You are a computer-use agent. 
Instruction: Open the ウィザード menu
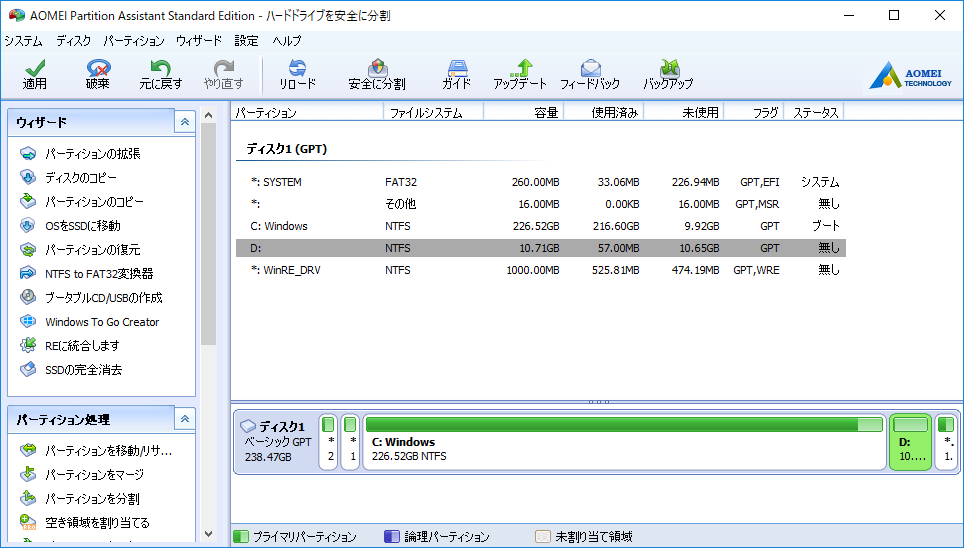pos(199,41)
